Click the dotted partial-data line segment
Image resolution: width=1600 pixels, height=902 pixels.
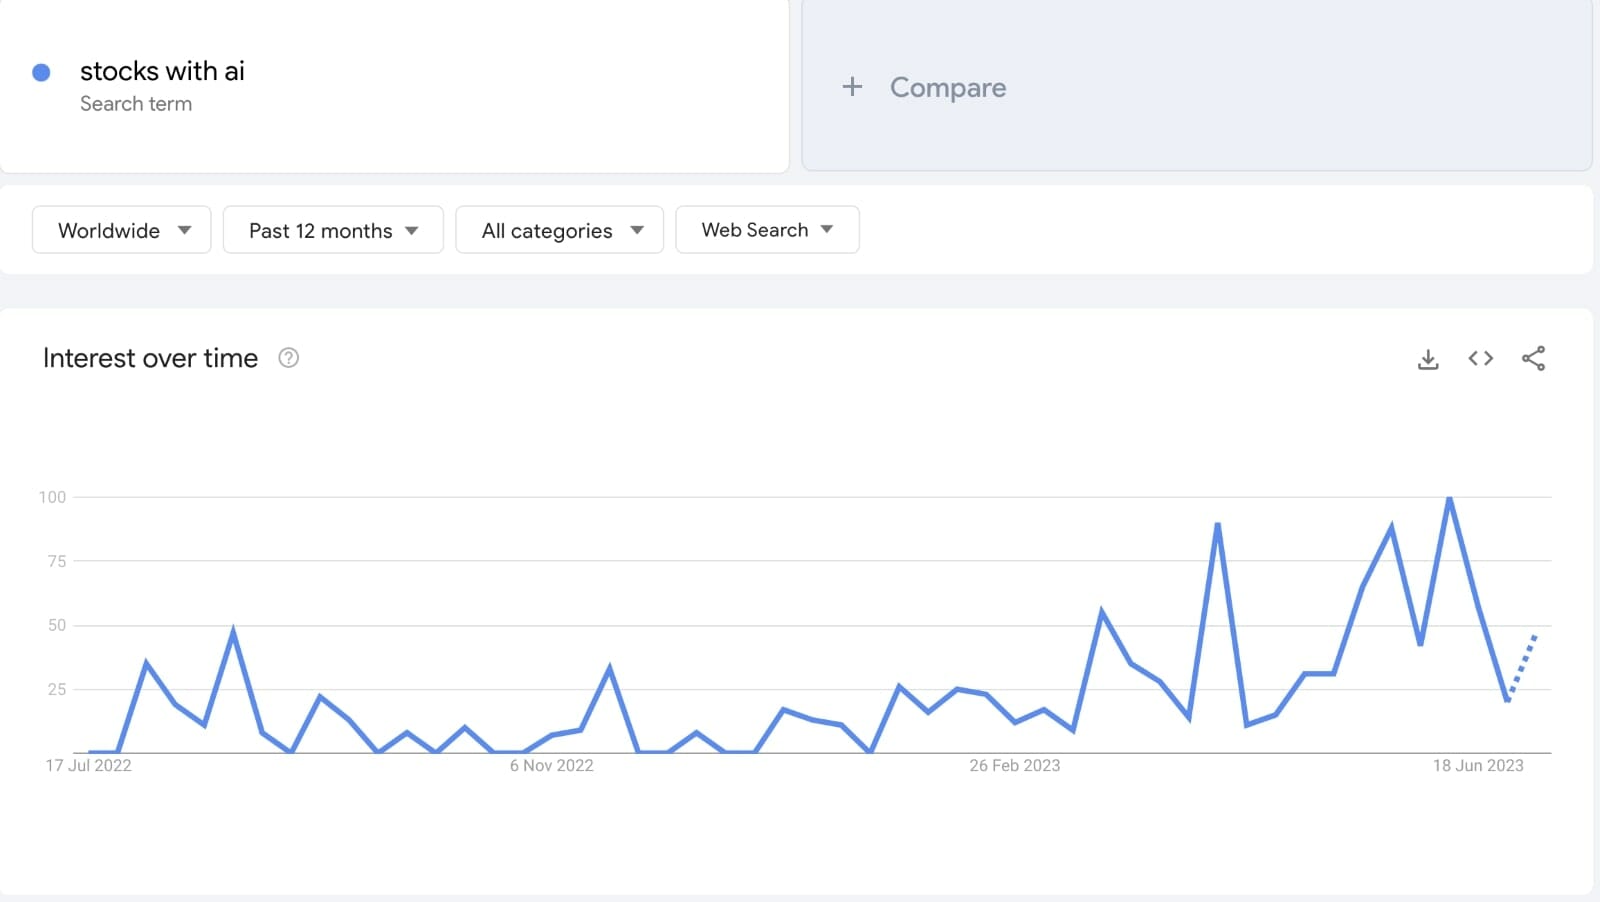pos(1523,664)
